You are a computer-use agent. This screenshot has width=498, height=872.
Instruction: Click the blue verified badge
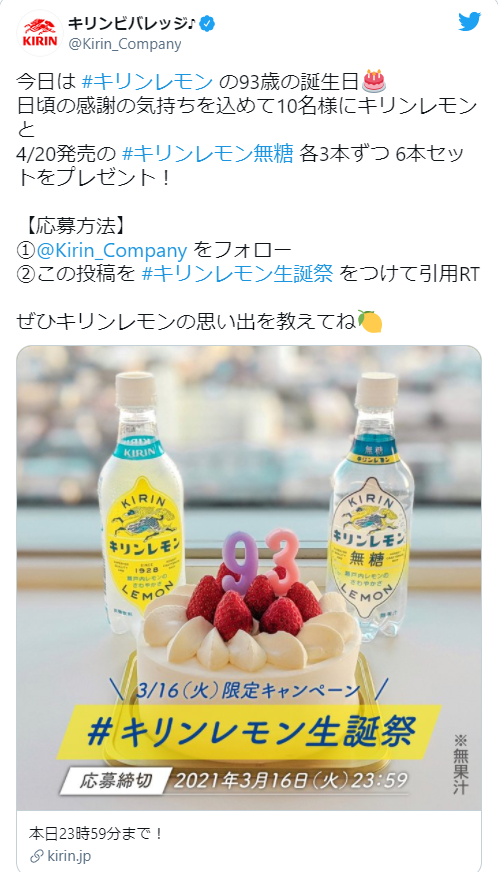[x=208, y=24]
